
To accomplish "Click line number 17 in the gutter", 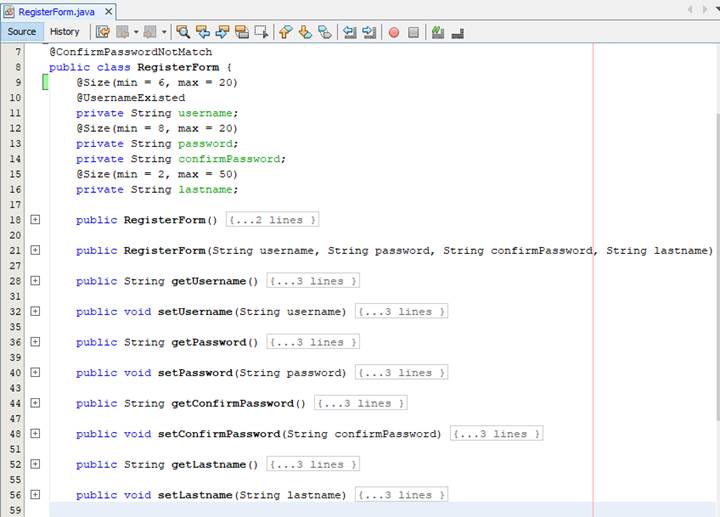I will 15,205.
